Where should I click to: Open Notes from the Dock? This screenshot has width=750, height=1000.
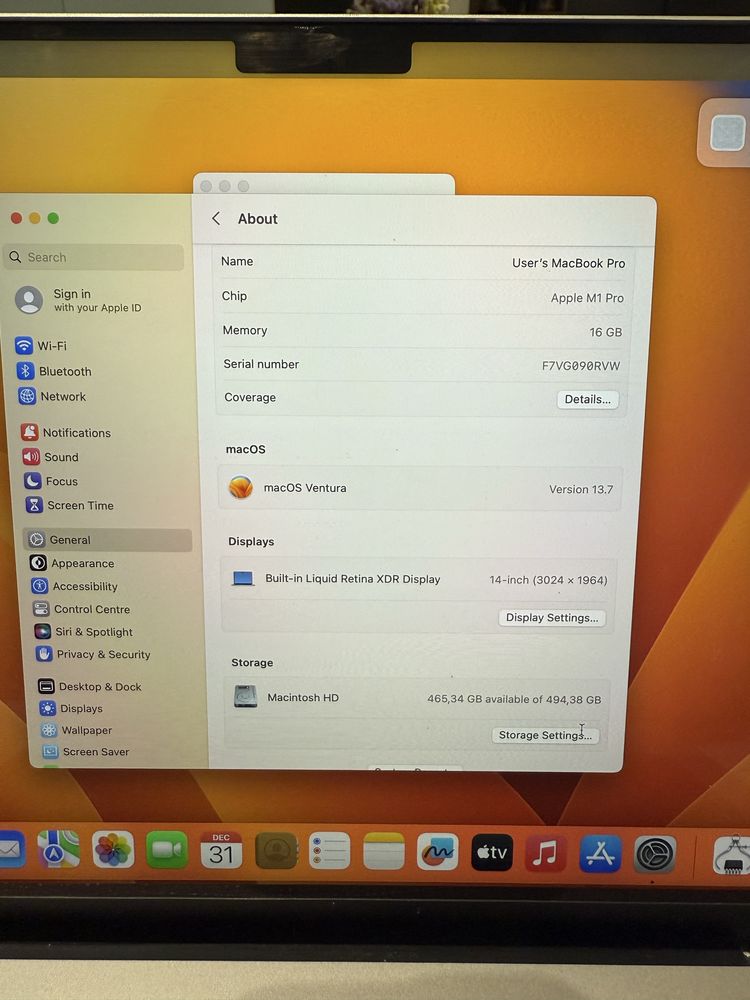tap(383, 851)
